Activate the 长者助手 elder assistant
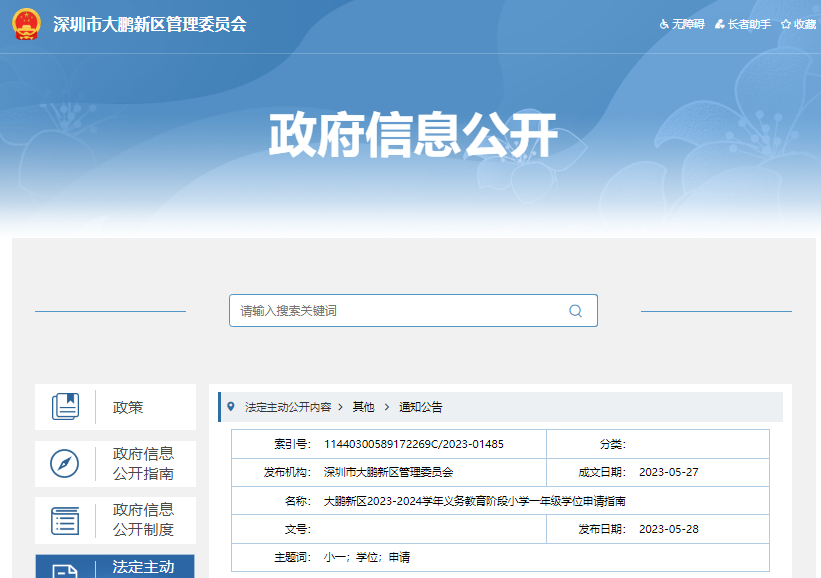The height and width of the screenshot is (578, 821). (x=742, y=24)
